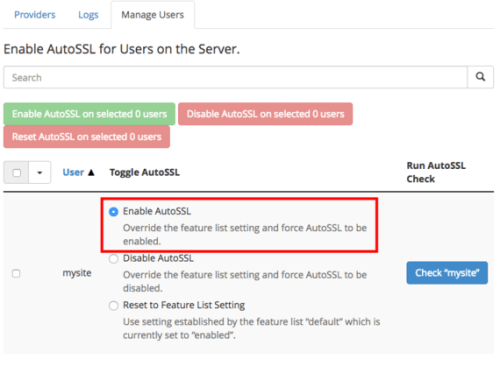500x366 pixels.
Task: Open the Providers tab
Action: 35,15
